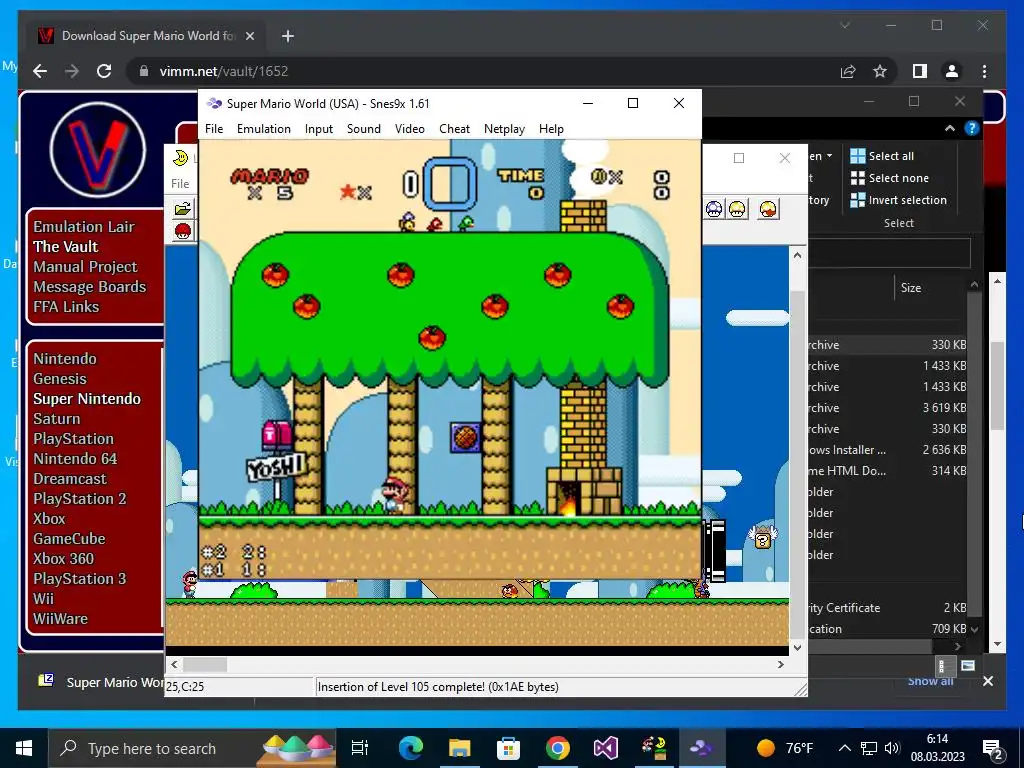Image resolution: width=1024 pixels, height=768 pixels.
Task: Open the Sound menu in Snes9x
Action: coord(364,129)
